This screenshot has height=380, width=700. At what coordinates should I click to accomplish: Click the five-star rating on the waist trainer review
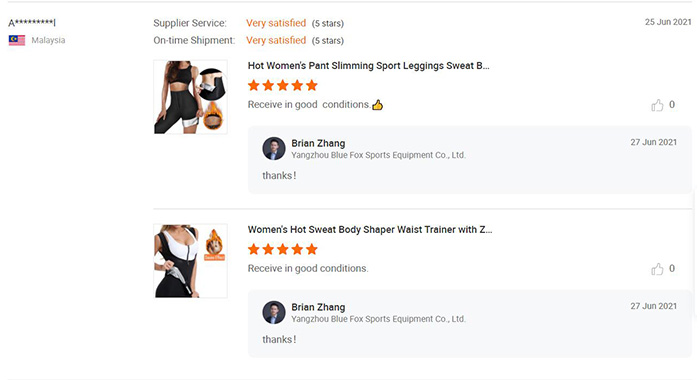click(x=283, y=249)
